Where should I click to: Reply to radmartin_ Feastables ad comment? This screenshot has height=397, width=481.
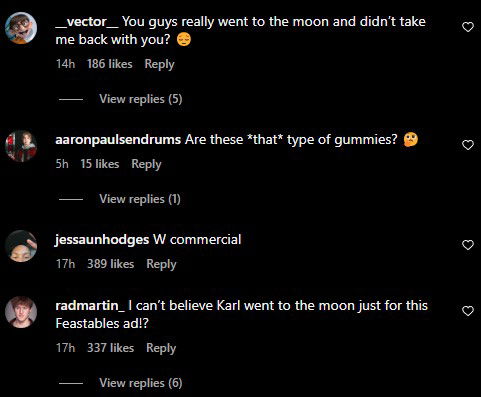[161, 348]
